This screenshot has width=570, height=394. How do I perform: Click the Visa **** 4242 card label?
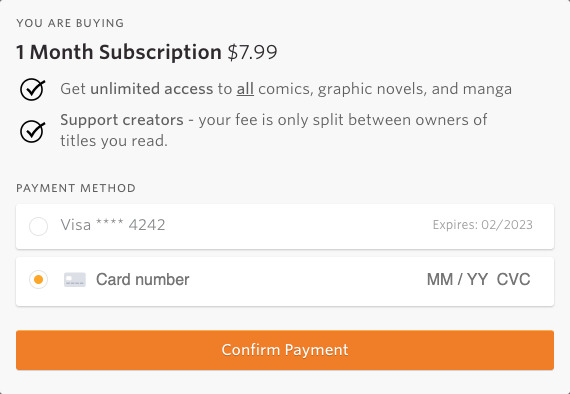tap(113, 225)
